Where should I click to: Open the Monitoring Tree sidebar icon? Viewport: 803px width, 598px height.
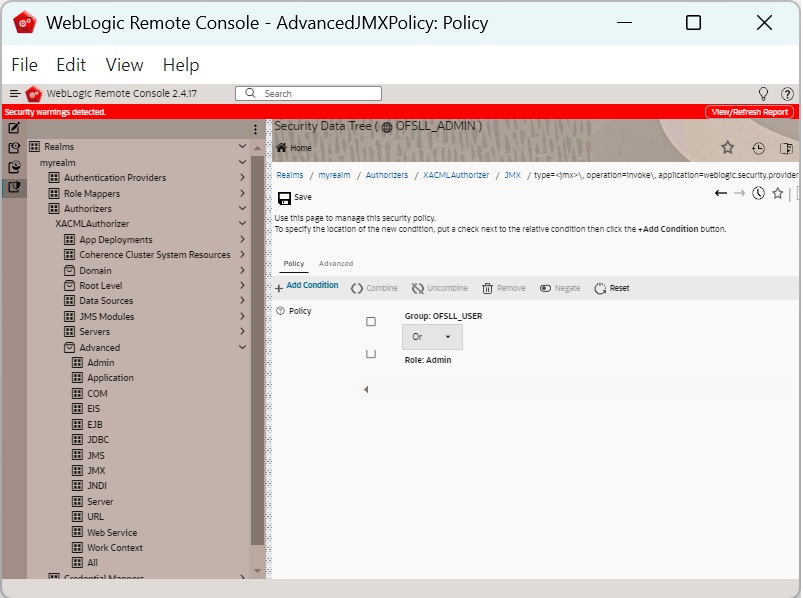pos(14,167)
